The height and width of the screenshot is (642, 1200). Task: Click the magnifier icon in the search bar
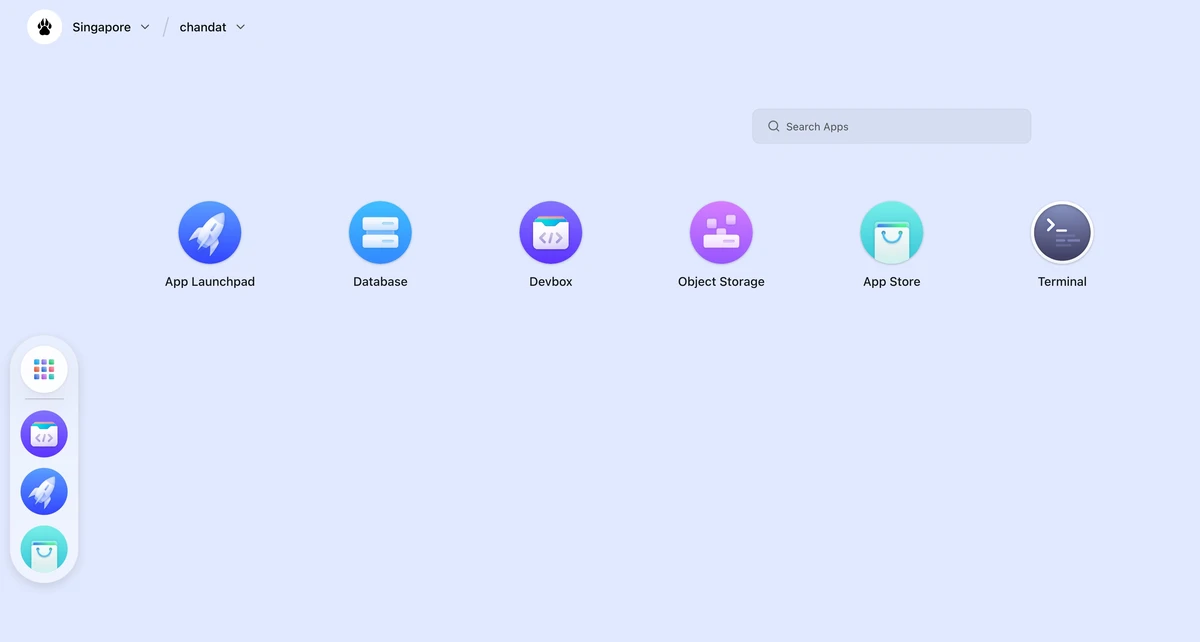tap(774, 127)
